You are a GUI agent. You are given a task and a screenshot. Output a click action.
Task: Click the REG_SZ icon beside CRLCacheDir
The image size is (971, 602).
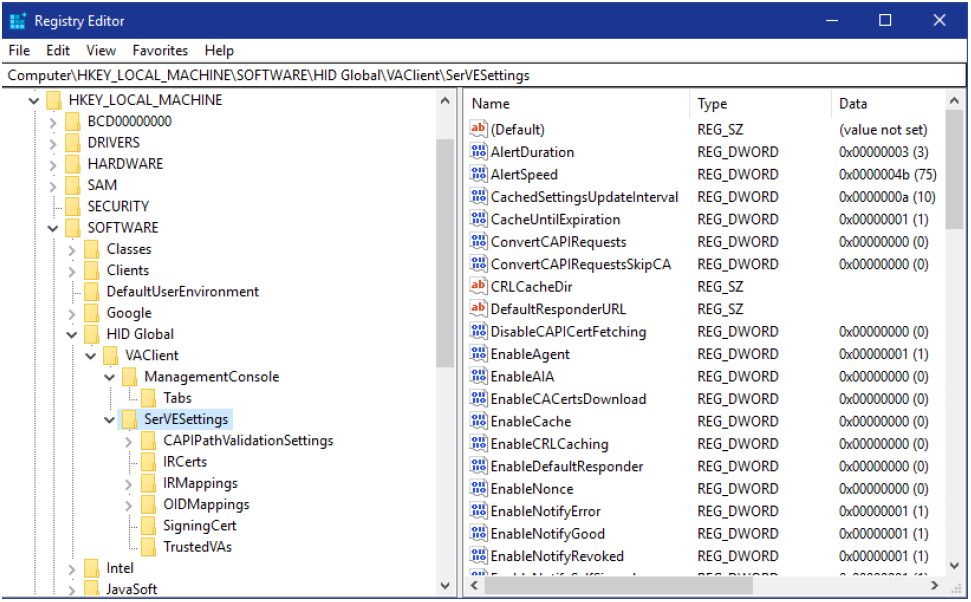click(478, 286)
